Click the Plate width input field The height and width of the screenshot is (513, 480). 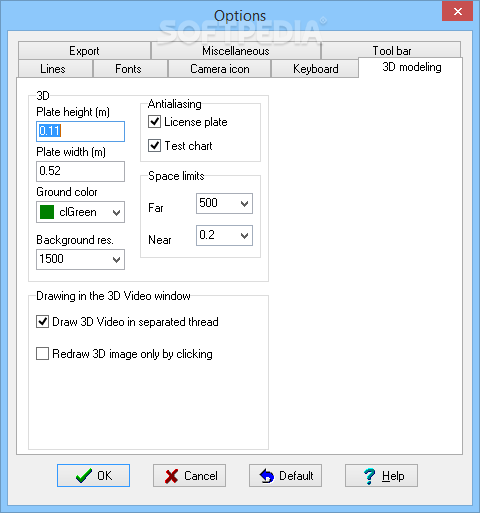click(x=80, y=171)
